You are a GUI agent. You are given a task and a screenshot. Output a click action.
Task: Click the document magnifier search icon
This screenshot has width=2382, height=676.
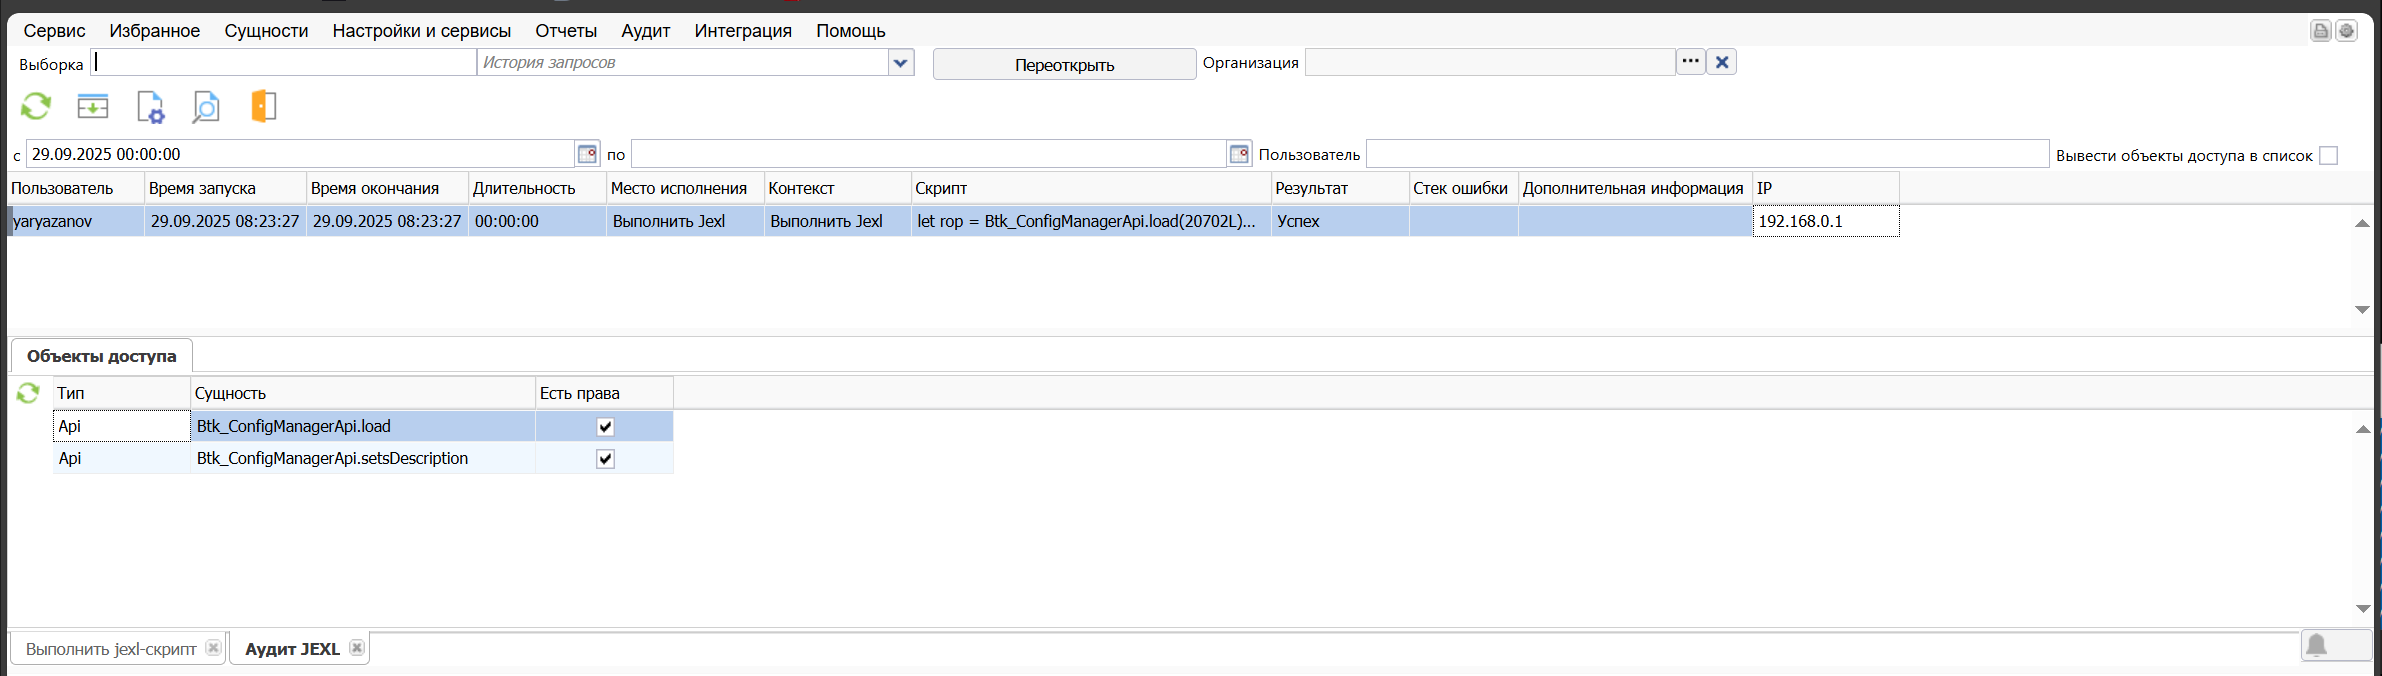206,107
